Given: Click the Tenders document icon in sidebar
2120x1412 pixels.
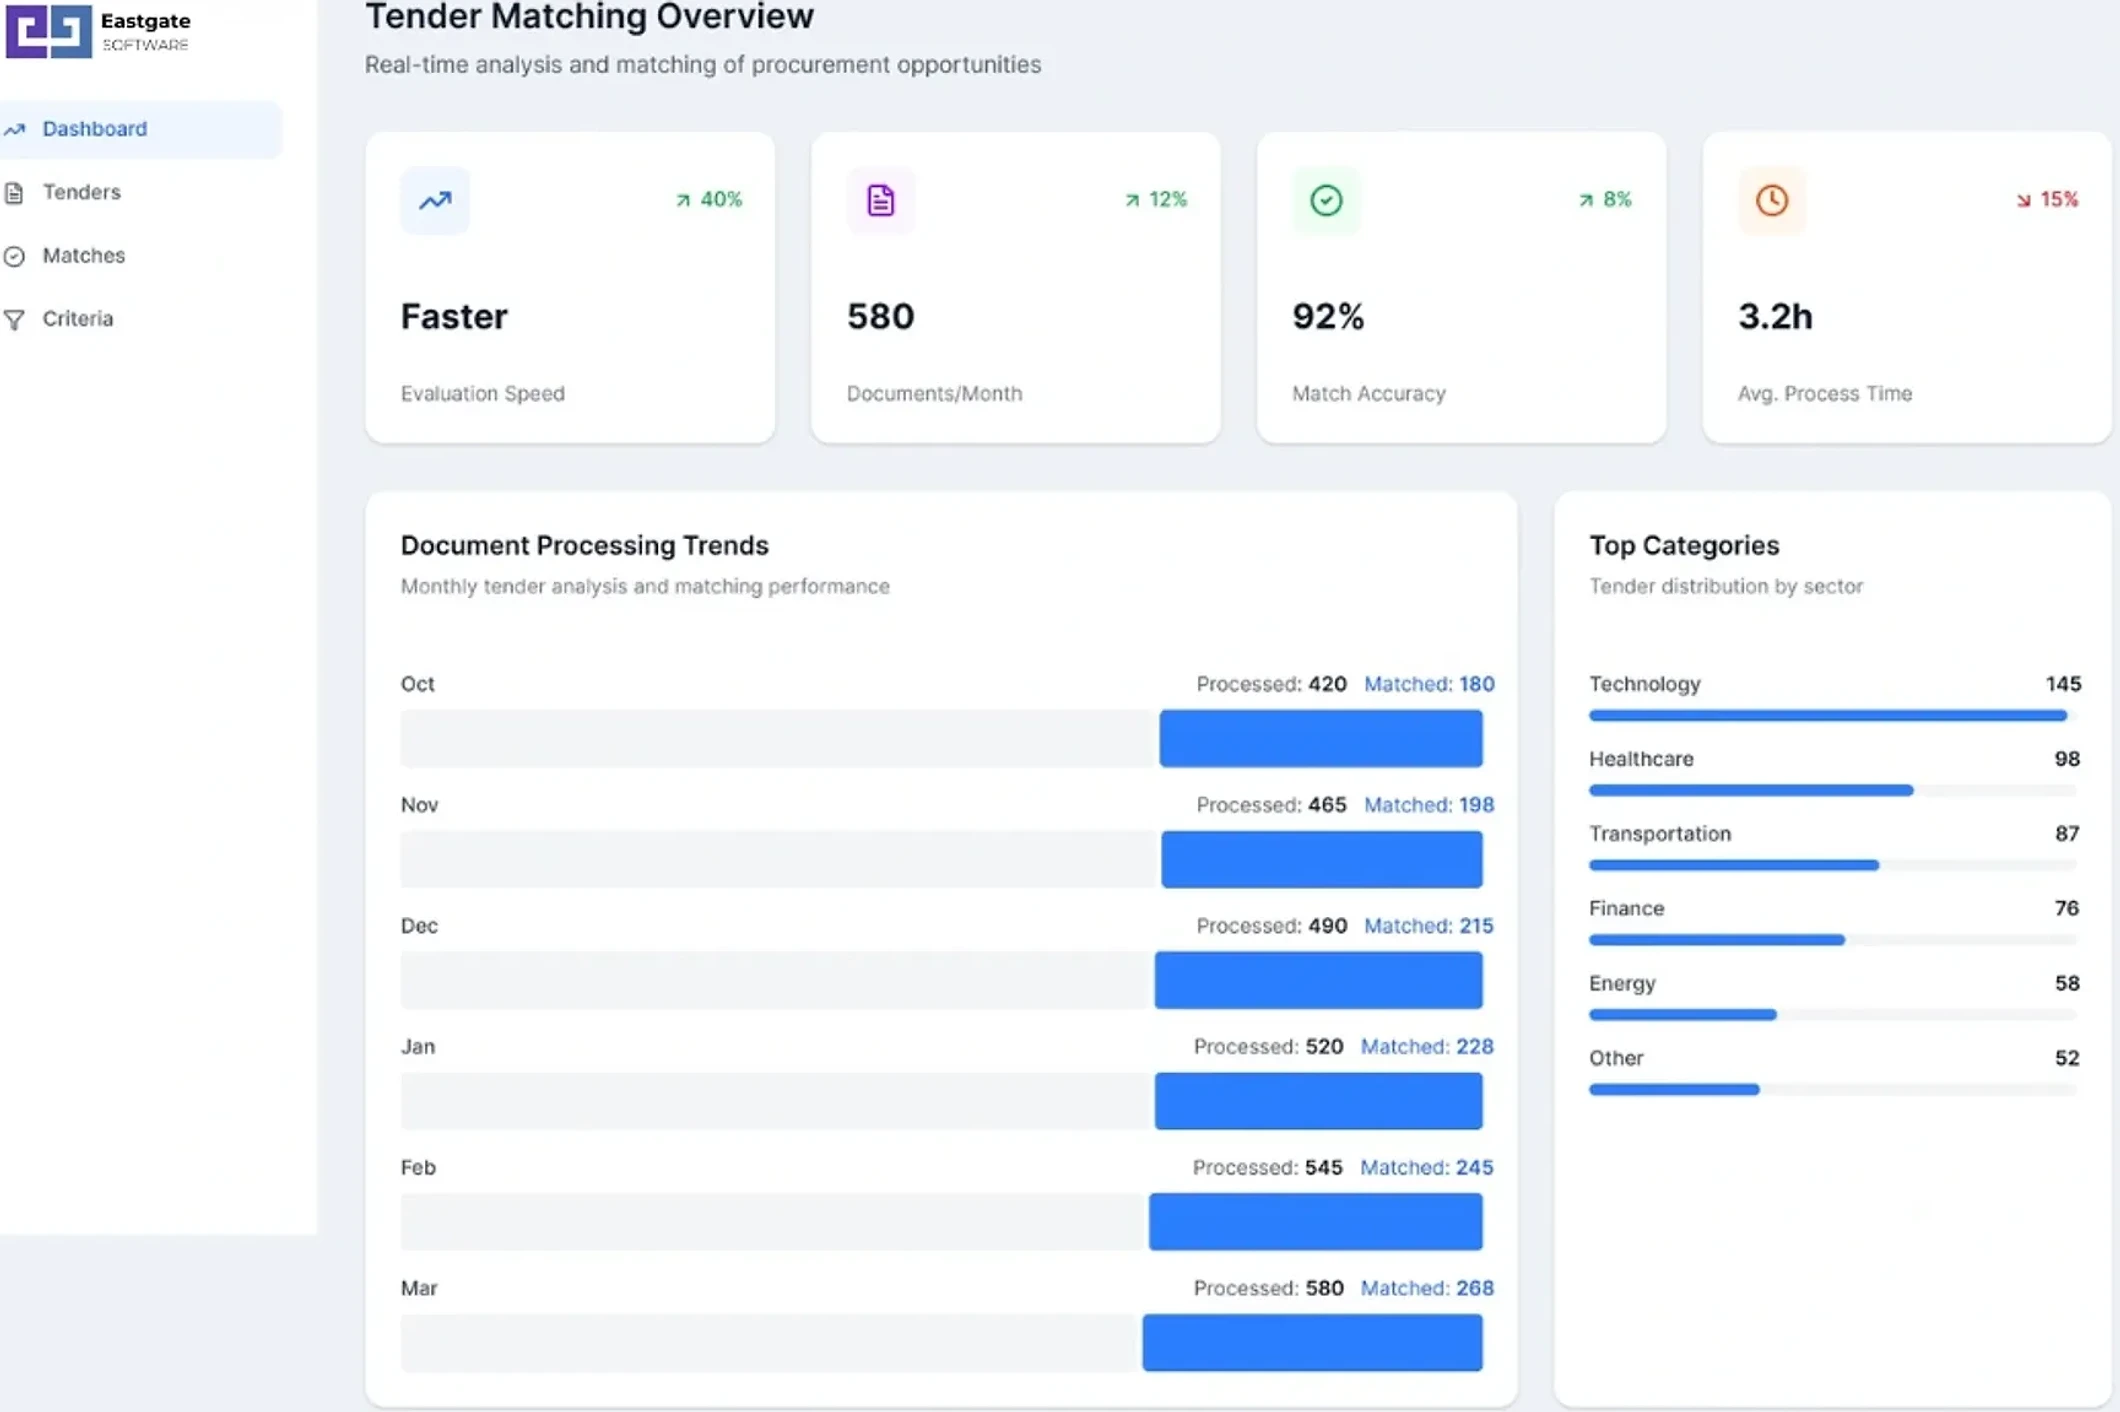Looking at the screenshot, I should pyautogui.click(x=14, y=192).
